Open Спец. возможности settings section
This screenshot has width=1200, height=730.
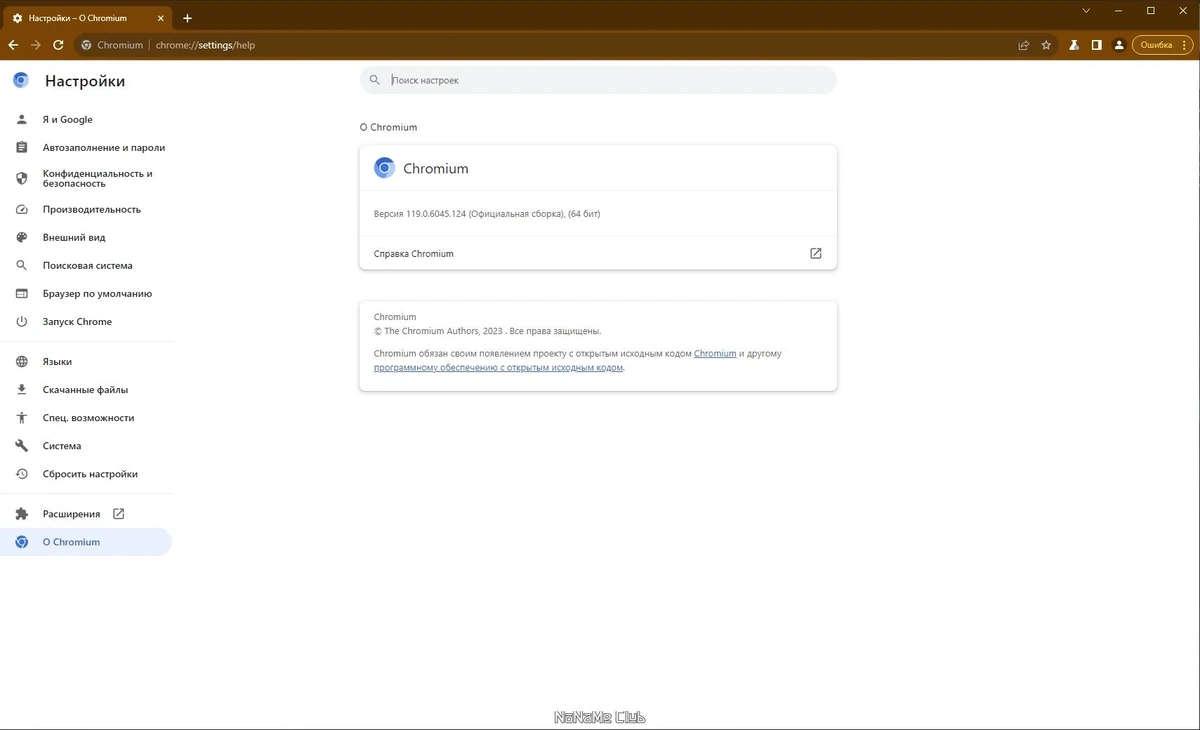(86, 418)
